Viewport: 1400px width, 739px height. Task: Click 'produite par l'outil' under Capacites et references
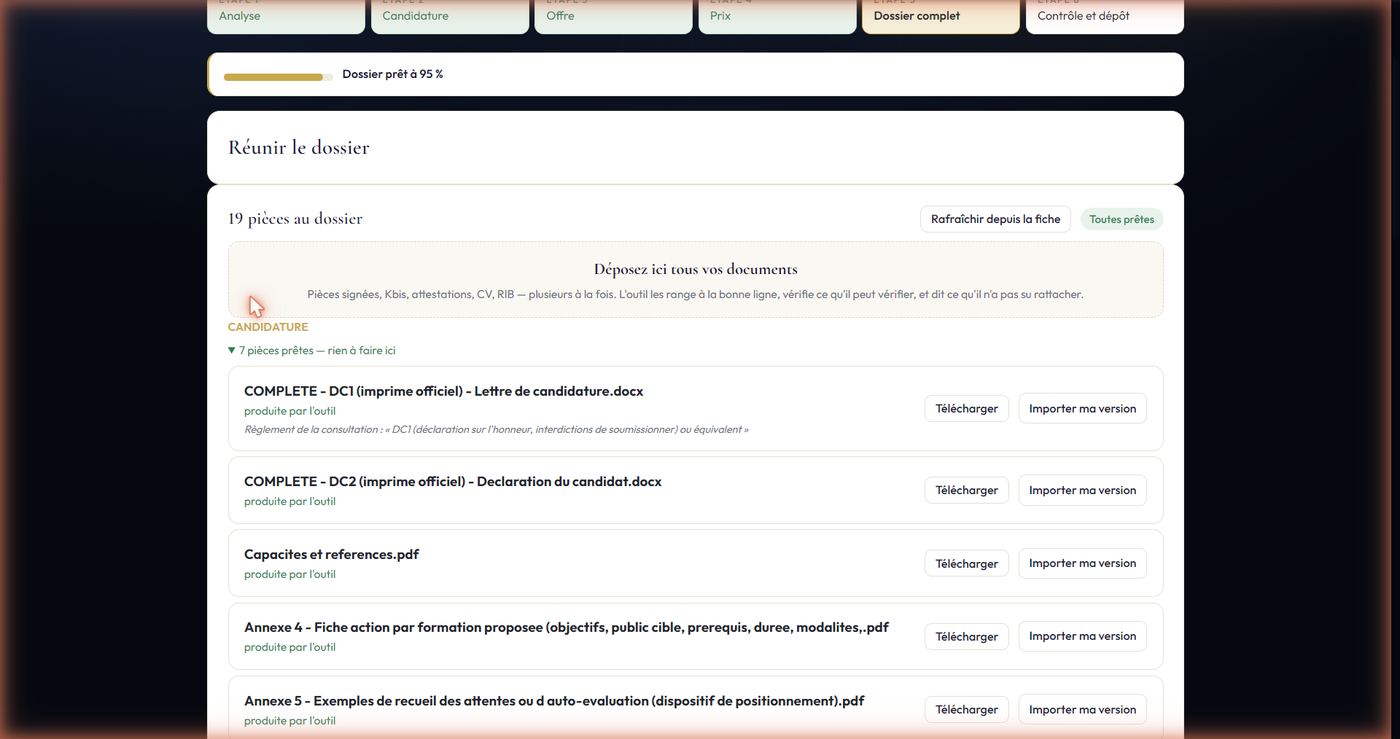coord(290,574)
